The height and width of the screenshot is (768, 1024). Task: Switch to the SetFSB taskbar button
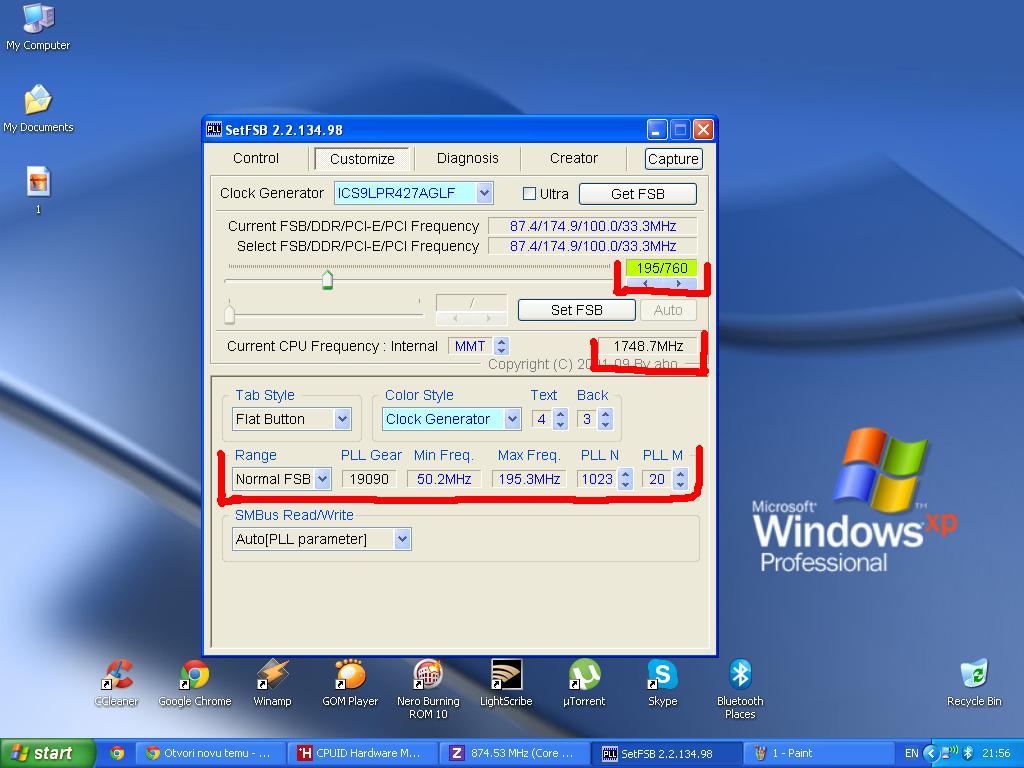pos(665,753)
